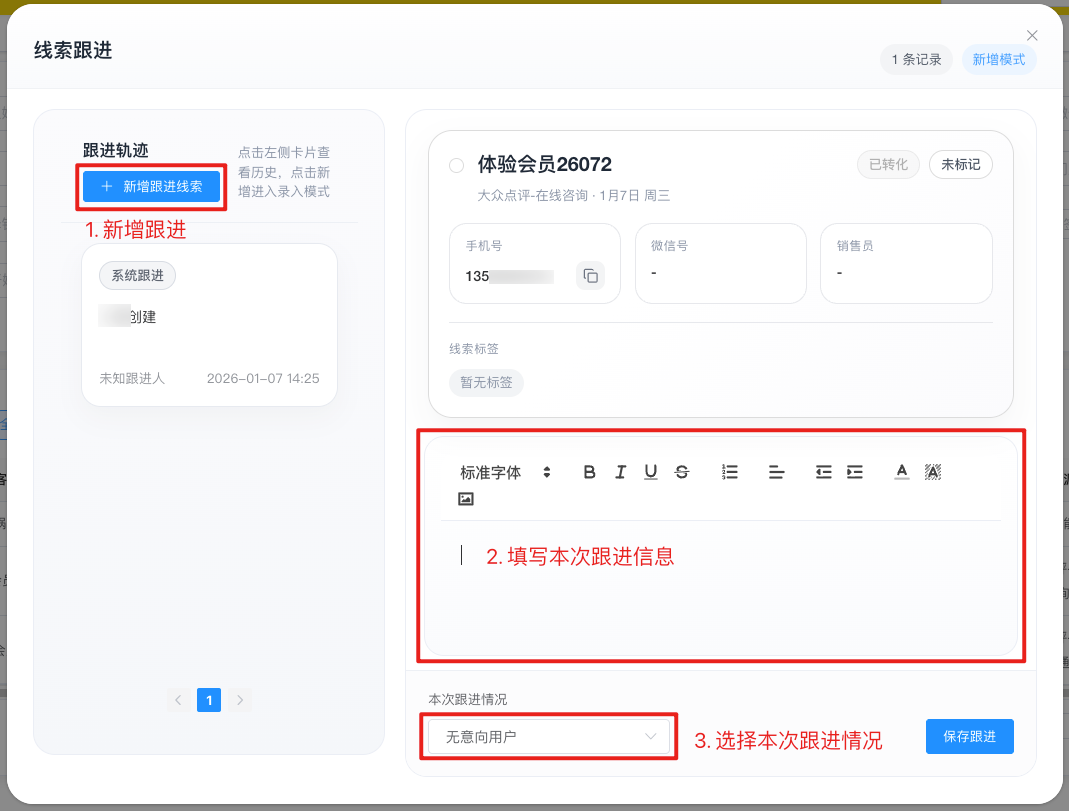Go to next page of follow-up history

[x=240, y=700]
